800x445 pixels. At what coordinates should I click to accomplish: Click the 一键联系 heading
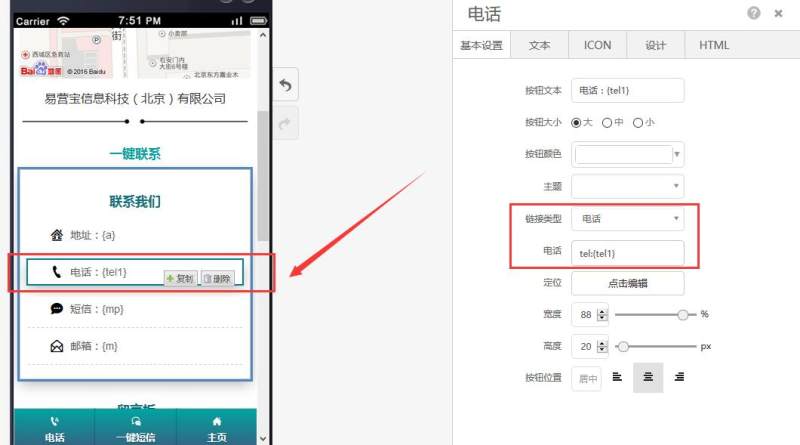[x=135, y=154]
